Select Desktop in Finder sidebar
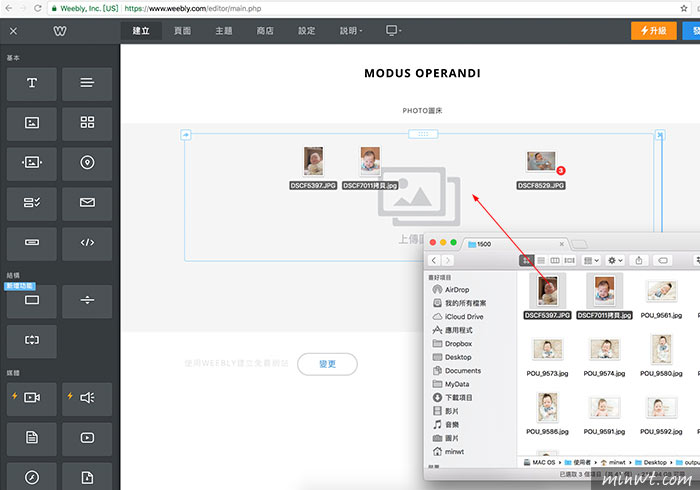The image size is (700, 490). pos(452,357)
